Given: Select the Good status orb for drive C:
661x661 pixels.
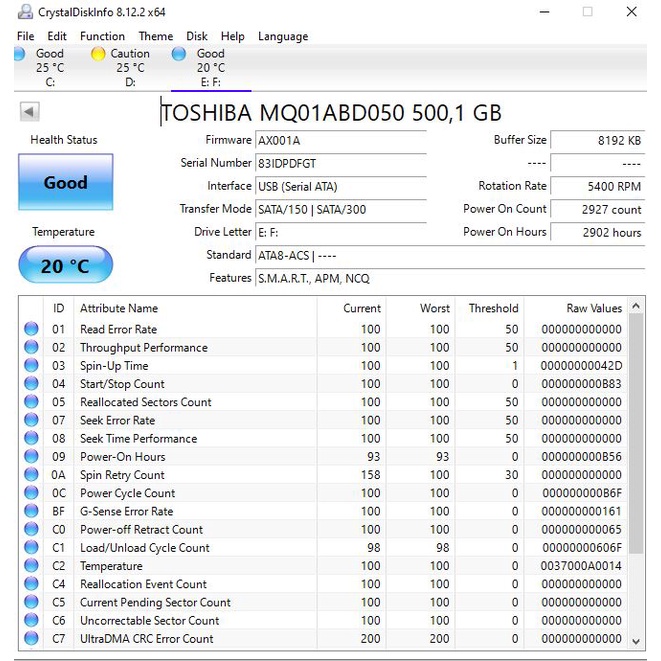Looking at the screenshot, I should click(20, 54).
